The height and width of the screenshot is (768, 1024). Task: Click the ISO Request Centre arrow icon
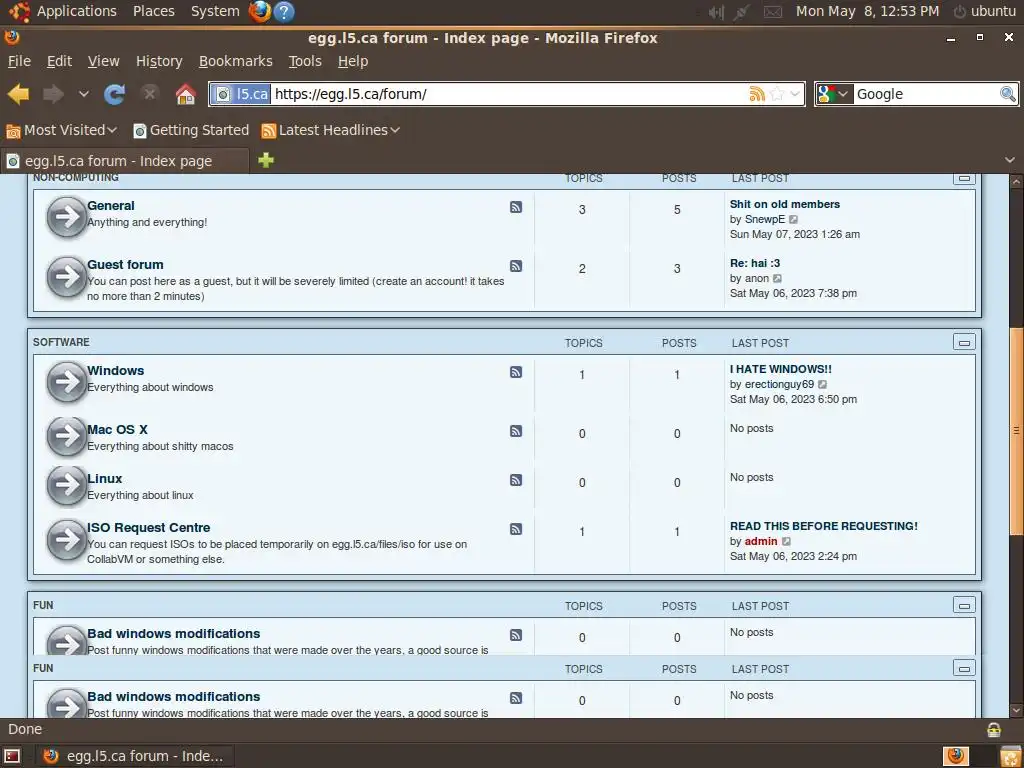pyautogui.click(x=67, y=539)
